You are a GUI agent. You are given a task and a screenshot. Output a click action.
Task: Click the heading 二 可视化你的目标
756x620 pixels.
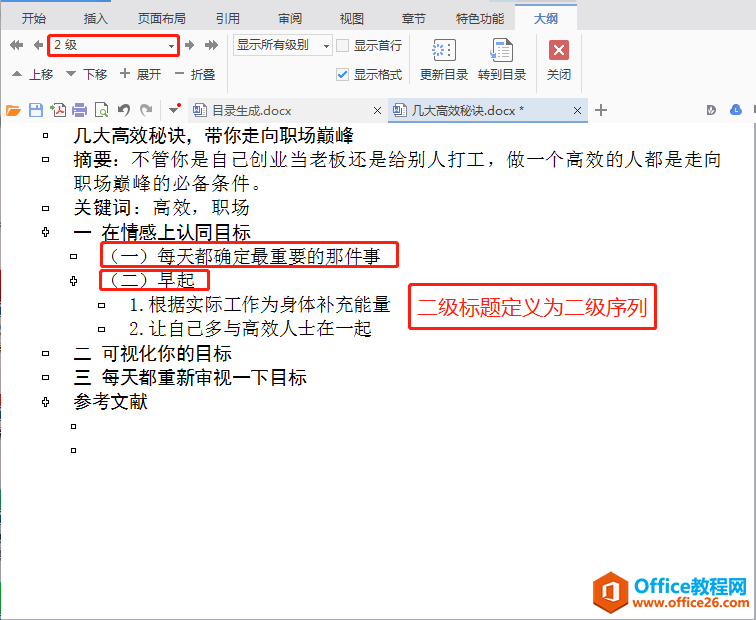[x=152, y=353]
